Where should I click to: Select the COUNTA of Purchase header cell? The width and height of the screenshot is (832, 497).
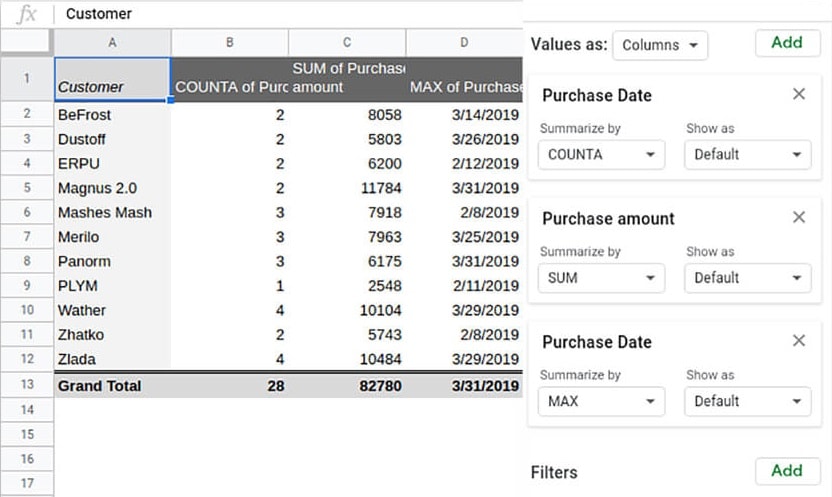tap(230, 79)
